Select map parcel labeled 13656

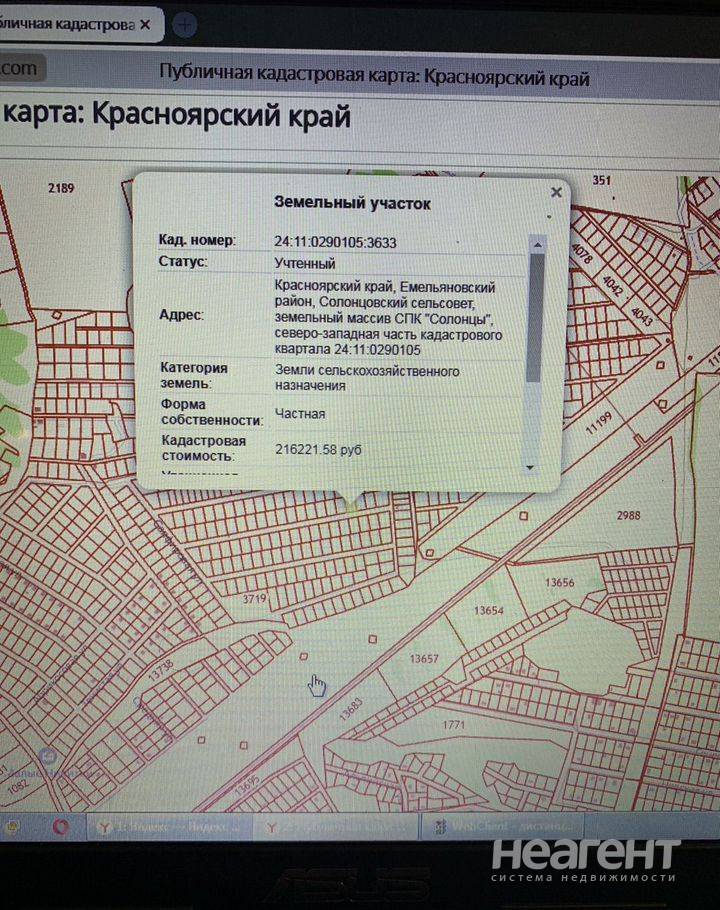click(559, 583)
